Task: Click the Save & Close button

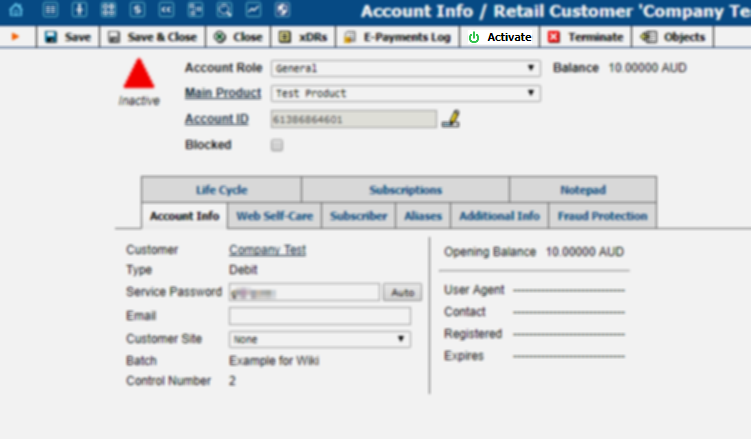Action: [152, 37]
